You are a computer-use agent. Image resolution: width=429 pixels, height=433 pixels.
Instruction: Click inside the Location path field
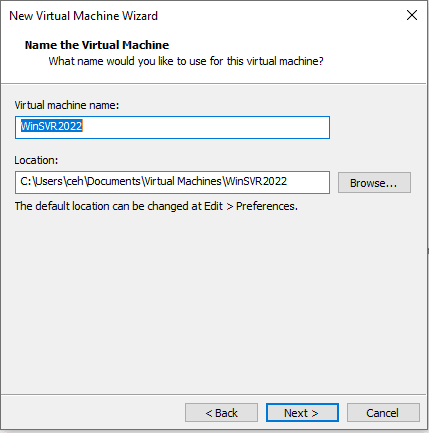(172, 182)
